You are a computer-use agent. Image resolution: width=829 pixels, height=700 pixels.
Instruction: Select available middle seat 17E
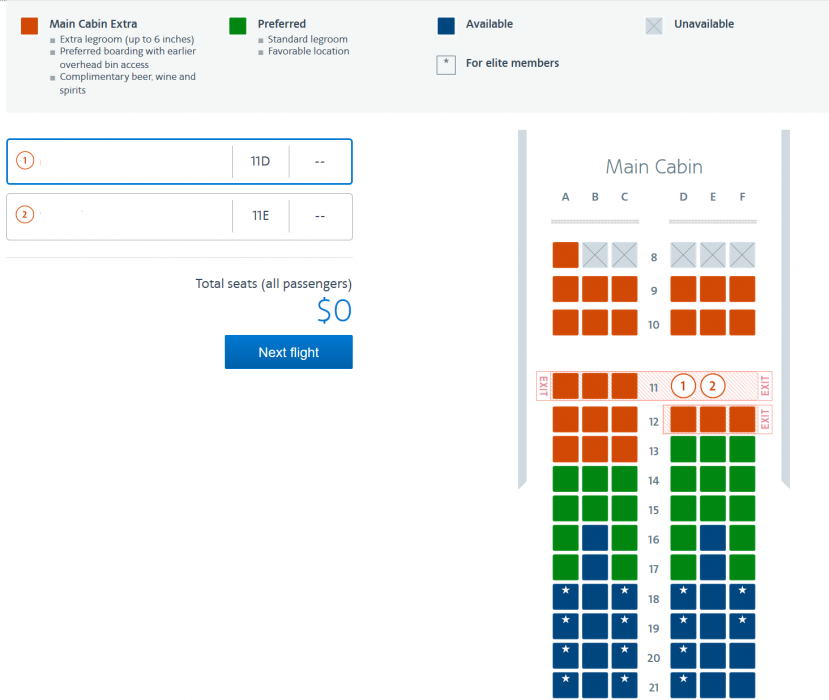tap(712, 568)
